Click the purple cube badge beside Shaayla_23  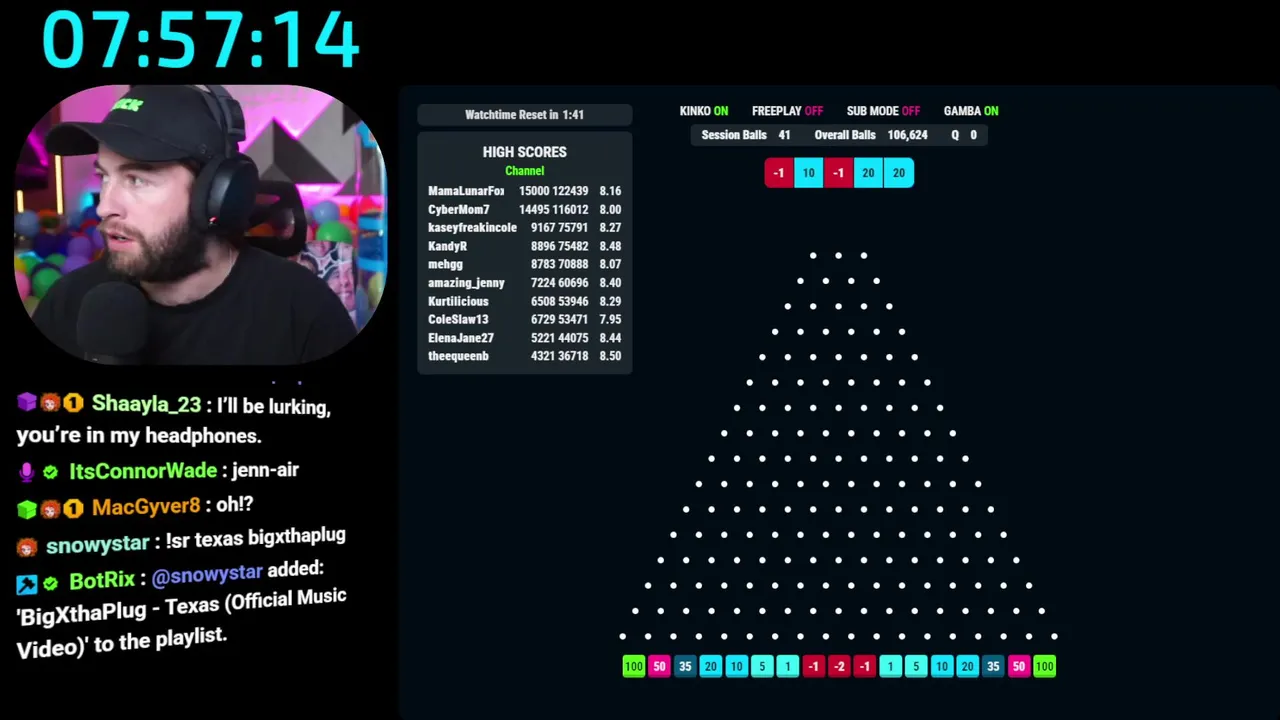pyautogui.click(x=27, y=403)
